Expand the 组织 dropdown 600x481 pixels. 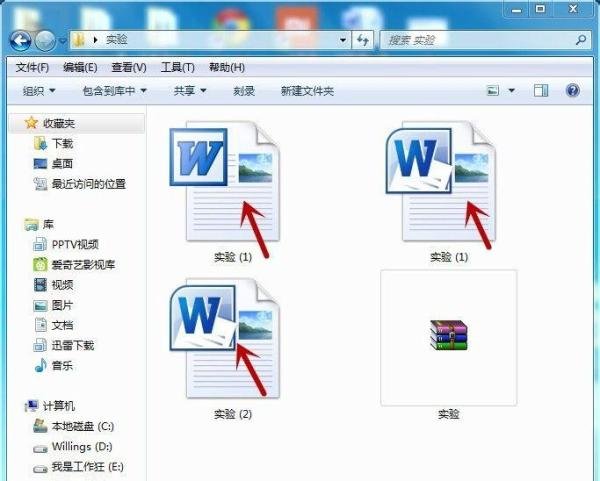(x=39, y=91)
